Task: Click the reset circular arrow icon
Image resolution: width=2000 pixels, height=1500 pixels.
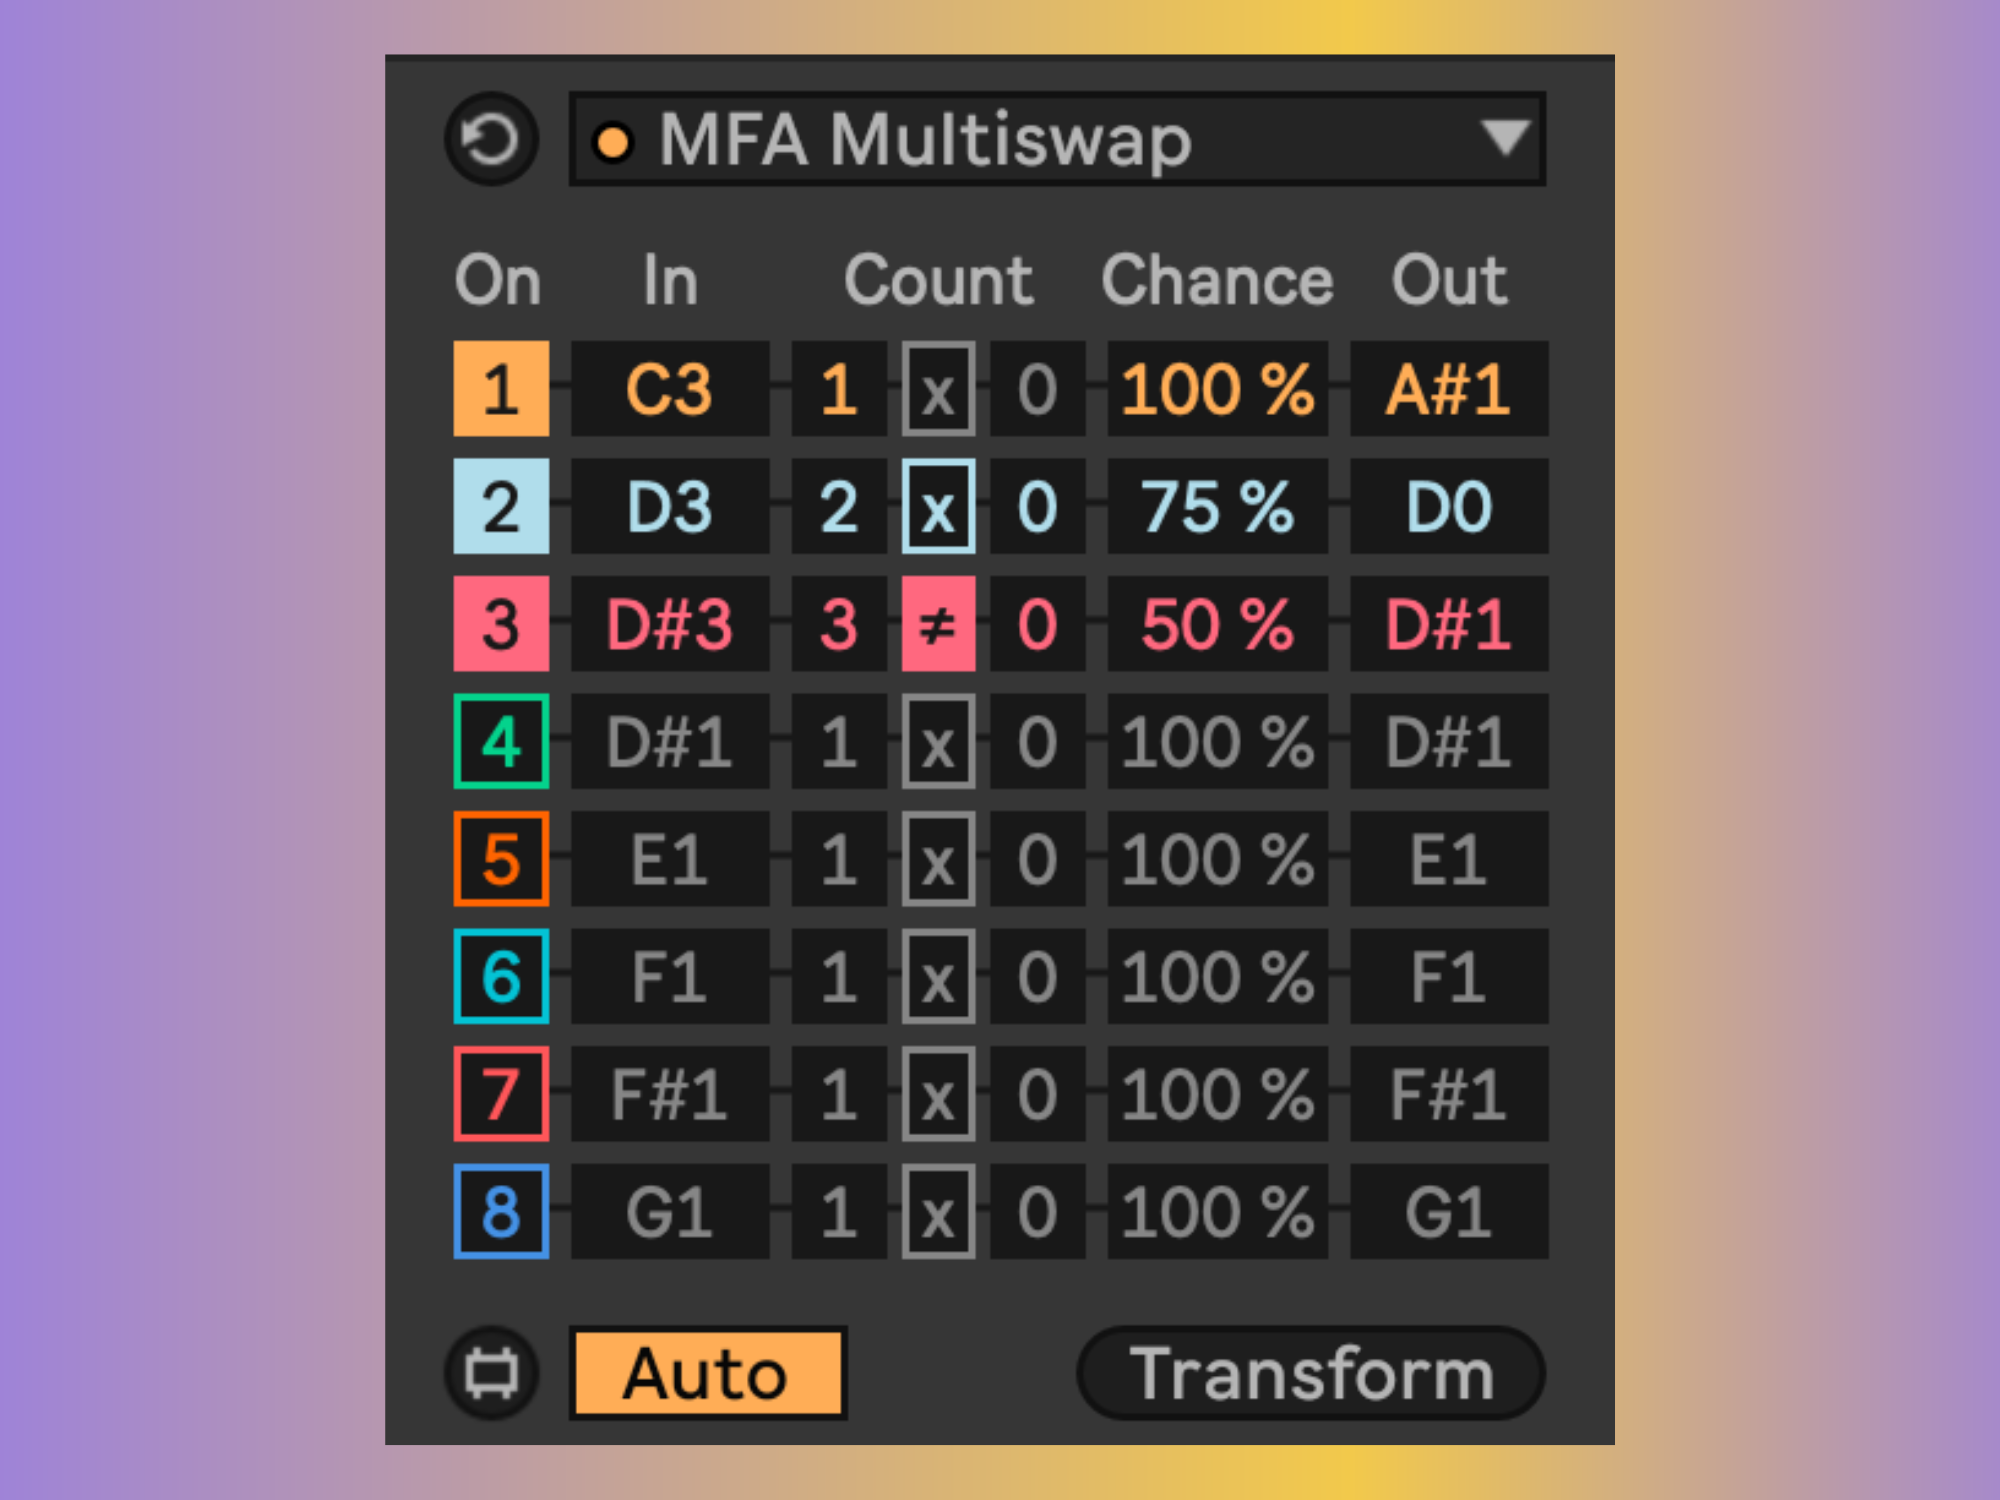Action: (491, 139)
